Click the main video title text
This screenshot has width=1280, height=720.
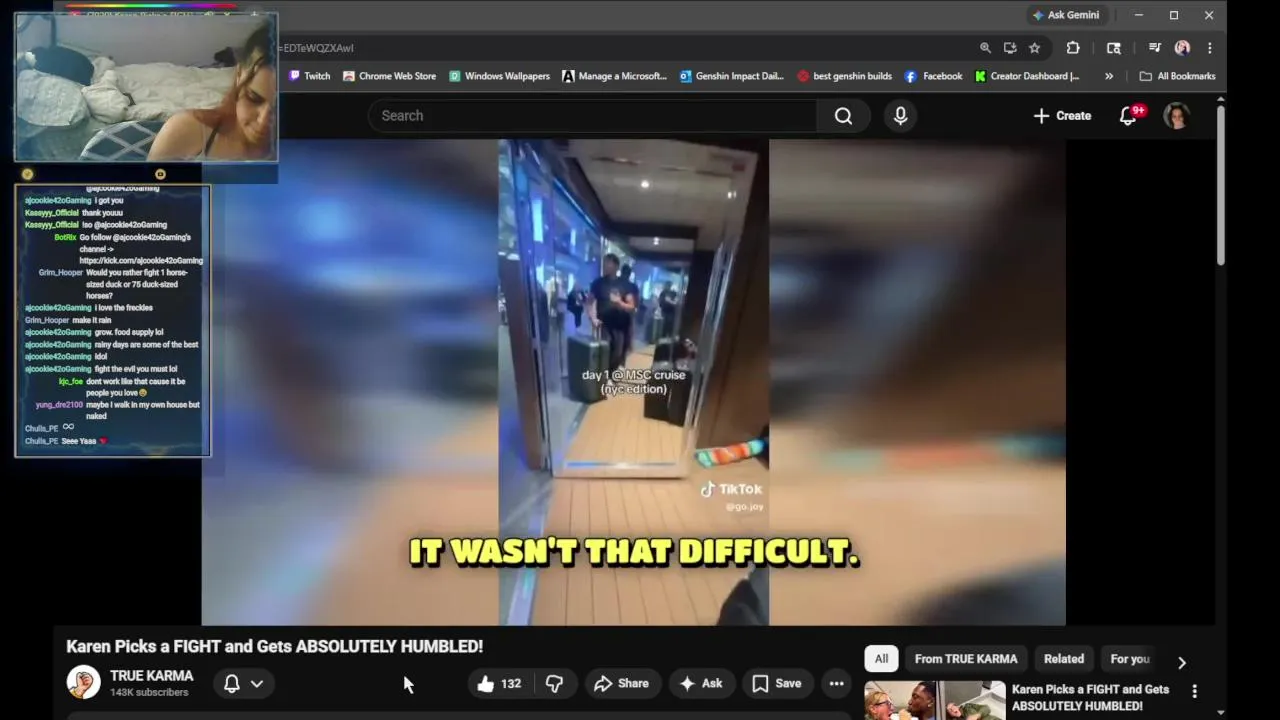[x=275, y=646]
